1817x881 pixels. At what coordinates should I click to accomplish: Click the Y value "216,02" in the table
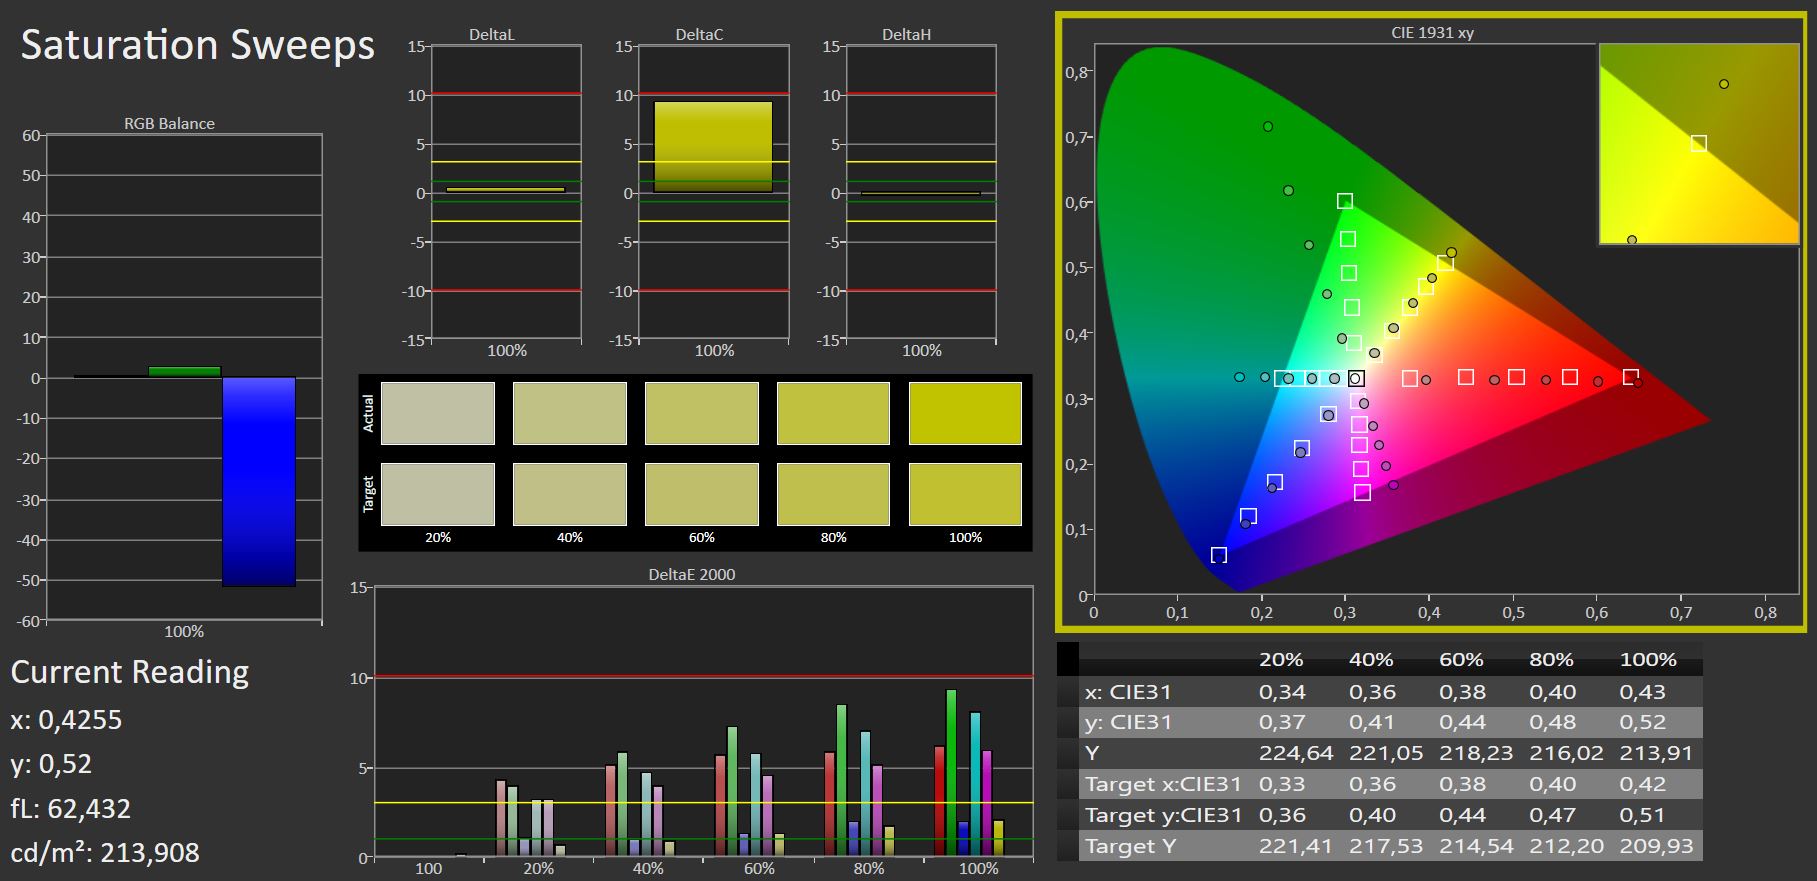[x=1566, y=753]
